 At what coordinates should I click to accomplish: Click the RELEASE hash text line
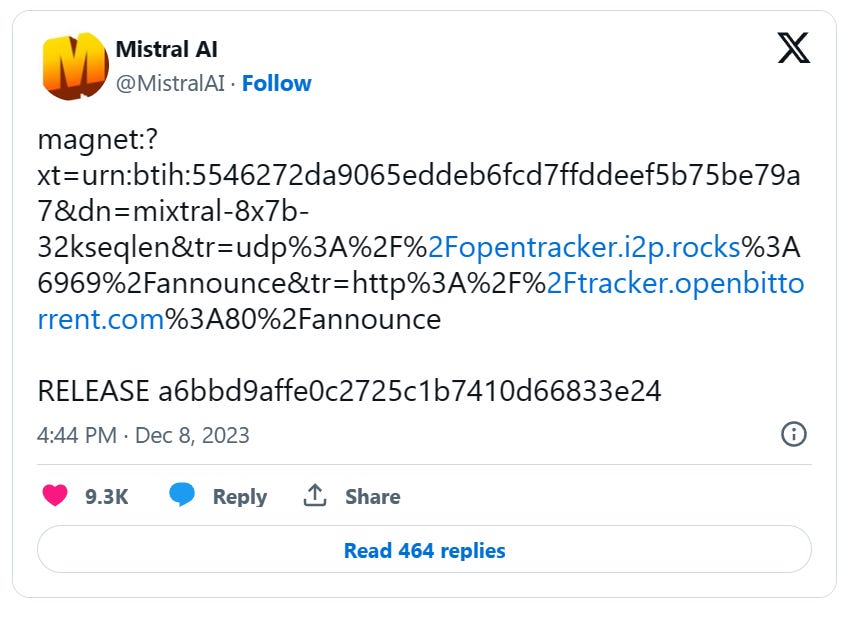350,391
